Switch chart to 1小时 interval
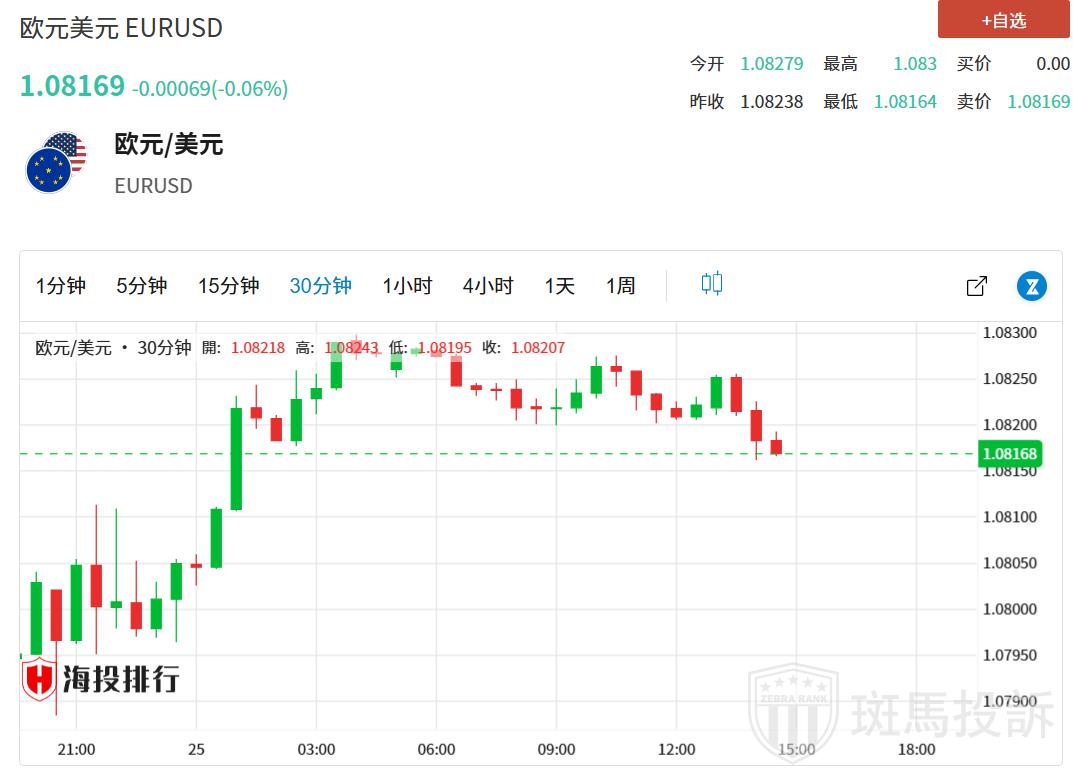This screenshot has width=1073, height=776. tap(407, 286)
